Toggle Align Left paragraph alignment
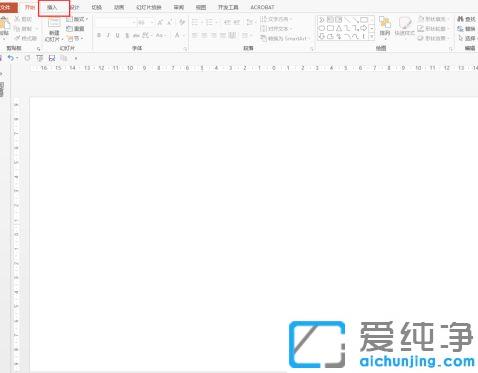The height and width of the screenshot is (373, 478). pyautogui.click(x=195, y=35)
